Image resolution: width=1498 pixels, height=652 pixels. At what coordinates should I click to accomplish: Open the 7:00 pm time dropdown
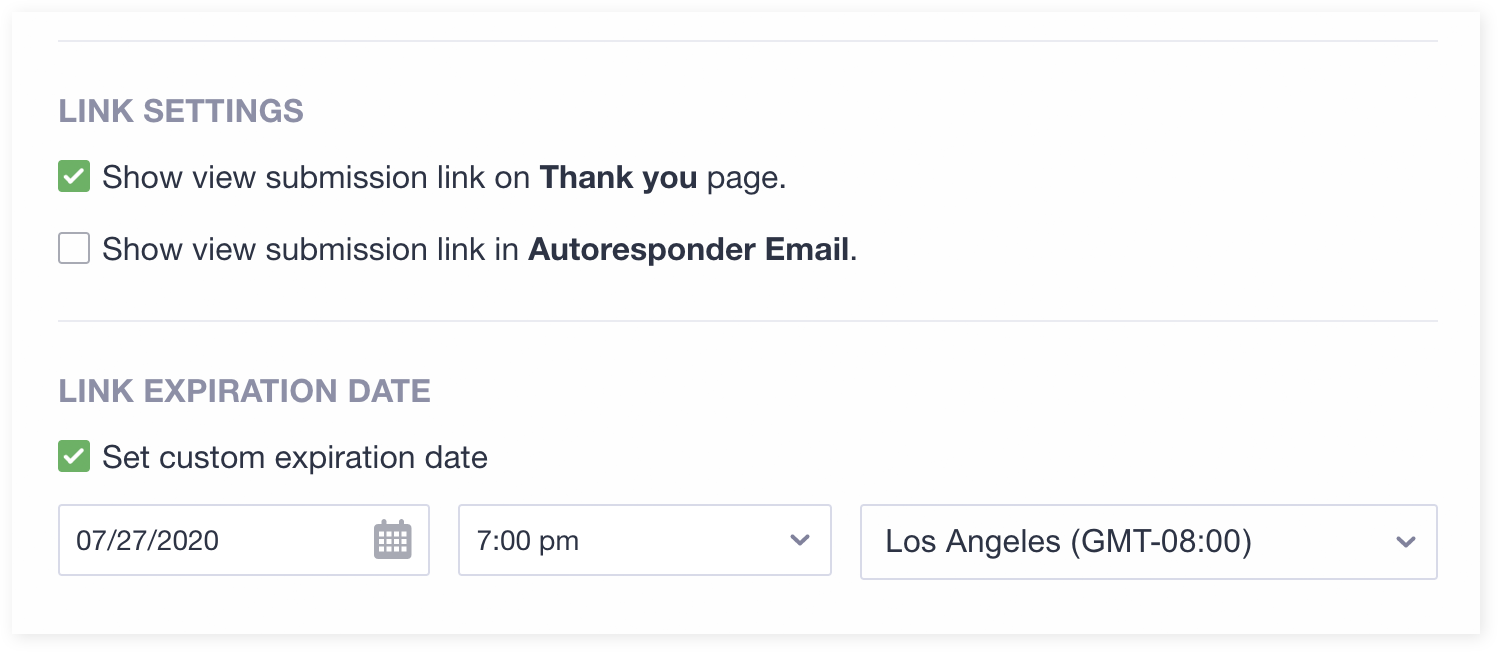pyautogui.click(x=644, y=540)
